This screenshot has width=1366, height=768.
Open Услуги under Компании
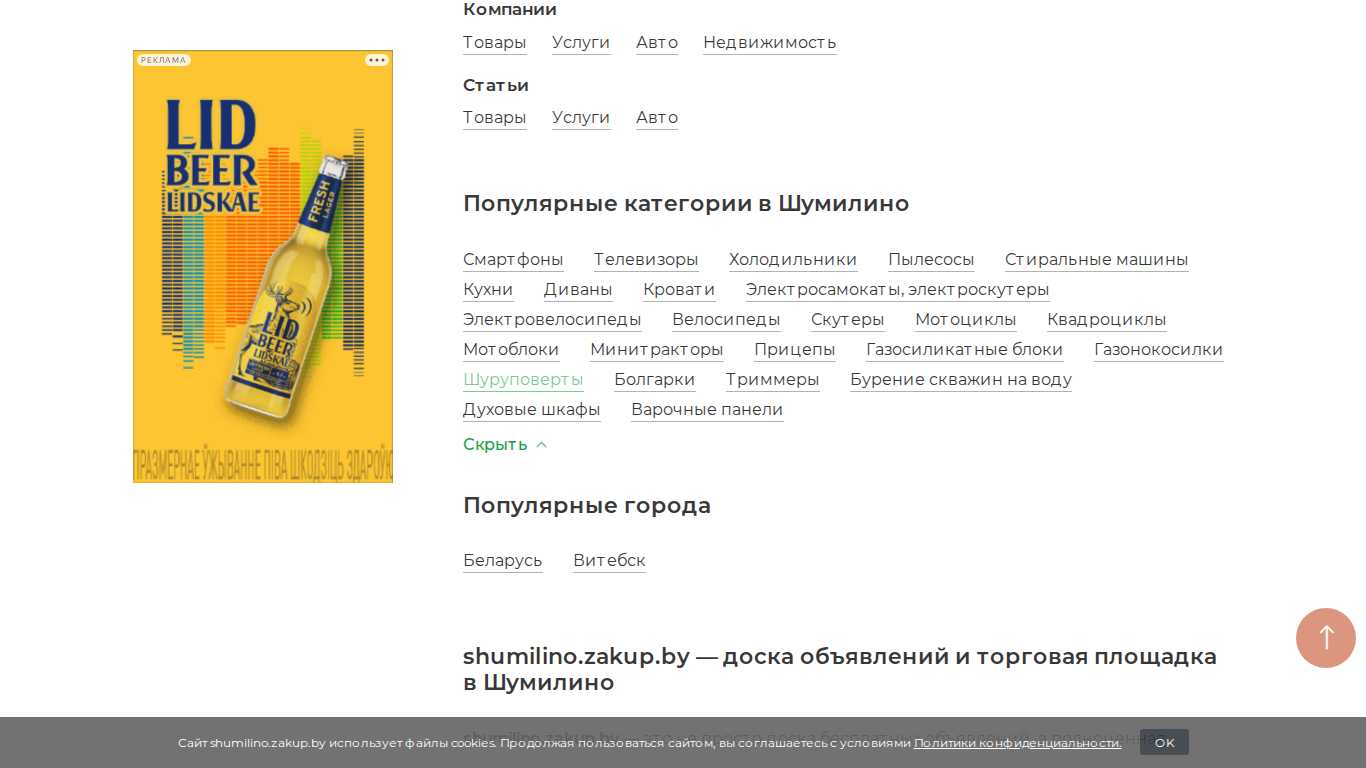click(x=581, y=42)
